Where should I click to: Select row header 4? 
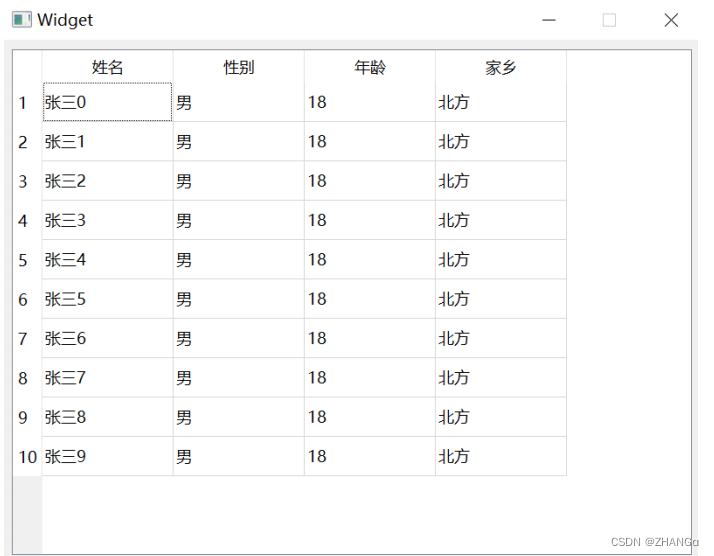click(27, 220)
